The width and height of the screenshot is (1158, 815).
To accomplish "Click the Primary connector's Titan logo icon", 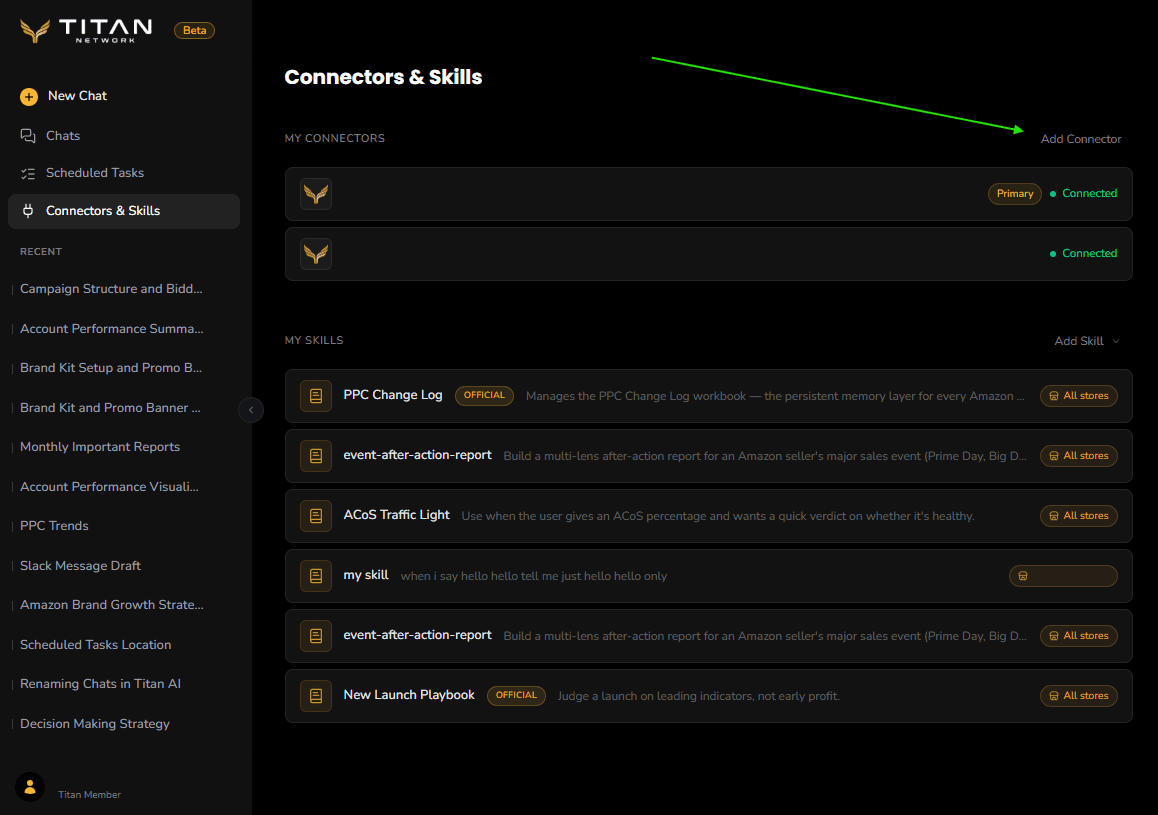I will tap(316, 194).
